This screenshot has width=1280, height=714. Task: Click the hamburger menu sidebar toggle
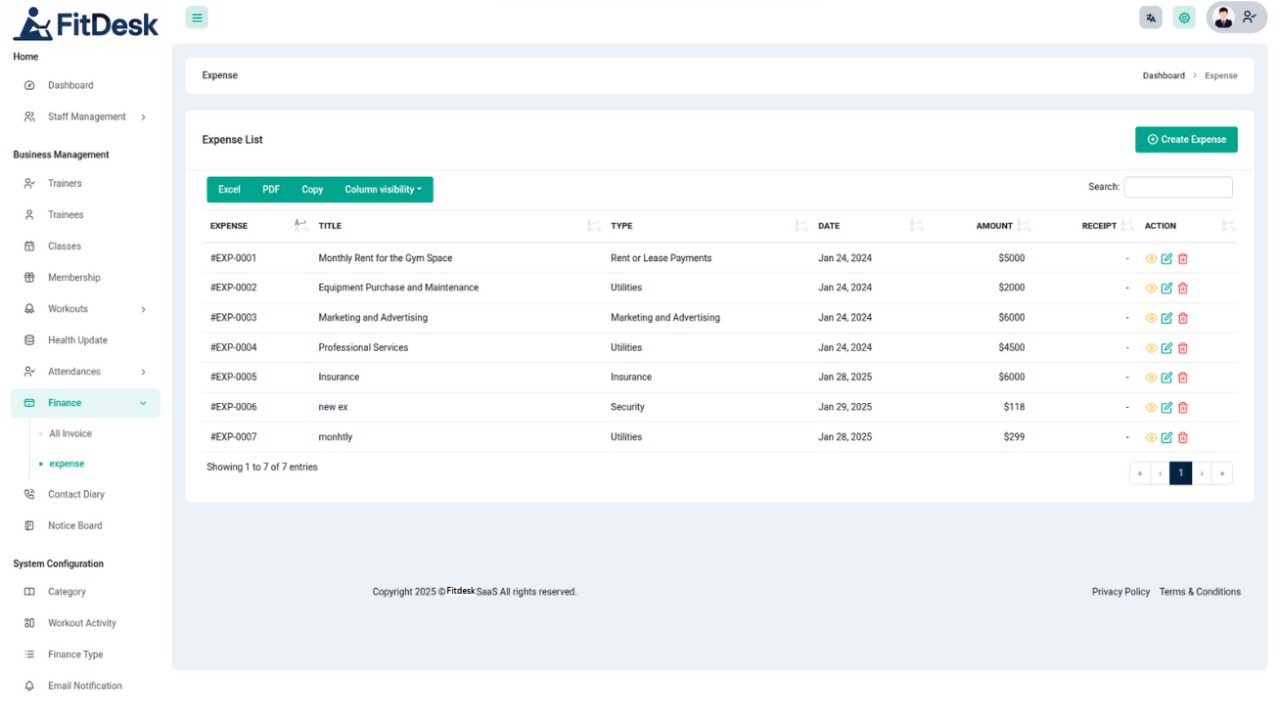coord(197,17)
